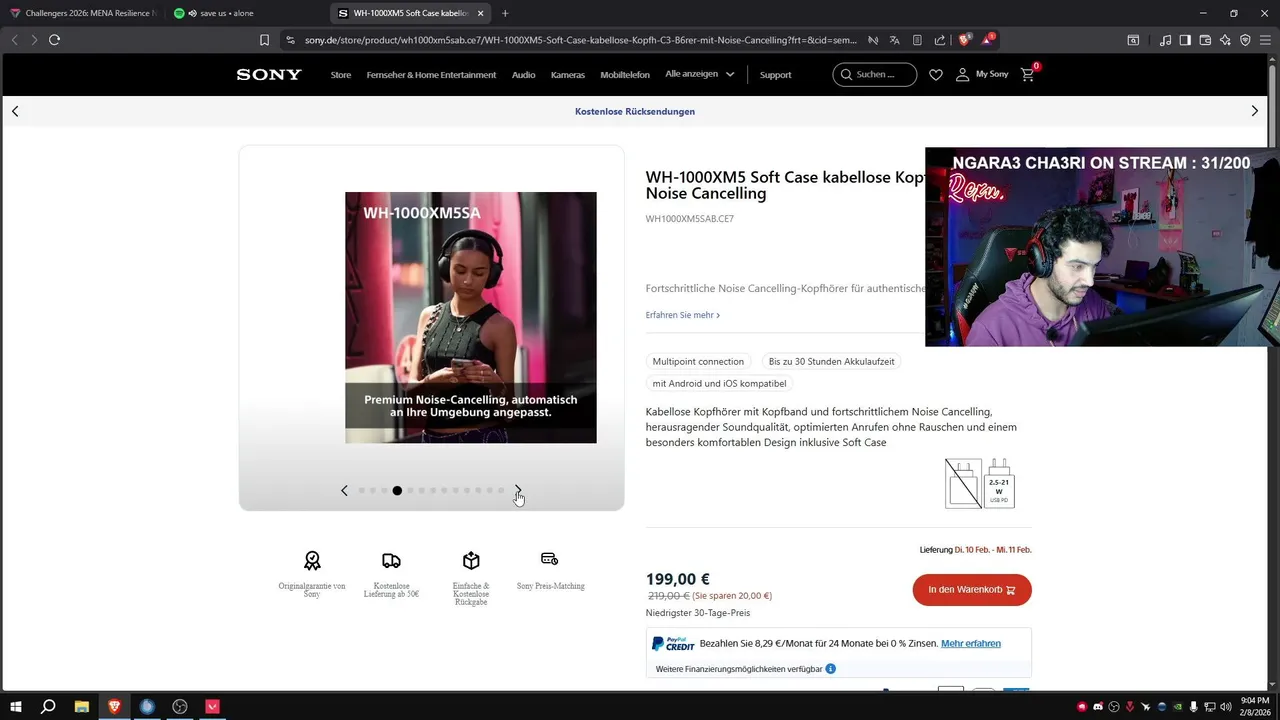Click the Einfache & Kostenlose Rückgabe box icon
Viewport: 1280px width, 720px height.
point(471,560)
